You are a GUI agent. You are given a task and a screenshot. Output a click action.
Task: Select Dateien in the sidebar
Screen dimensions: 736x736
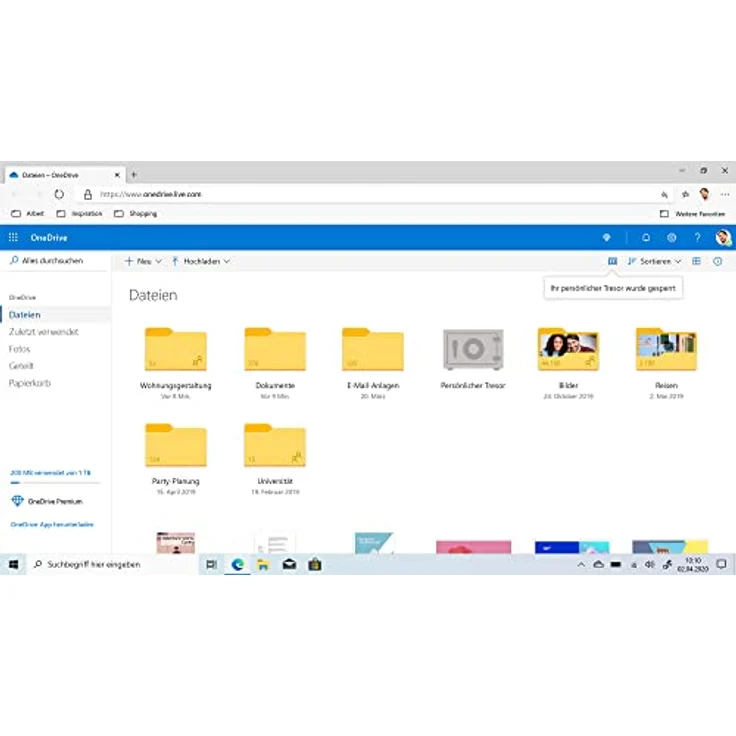[55, 314]
